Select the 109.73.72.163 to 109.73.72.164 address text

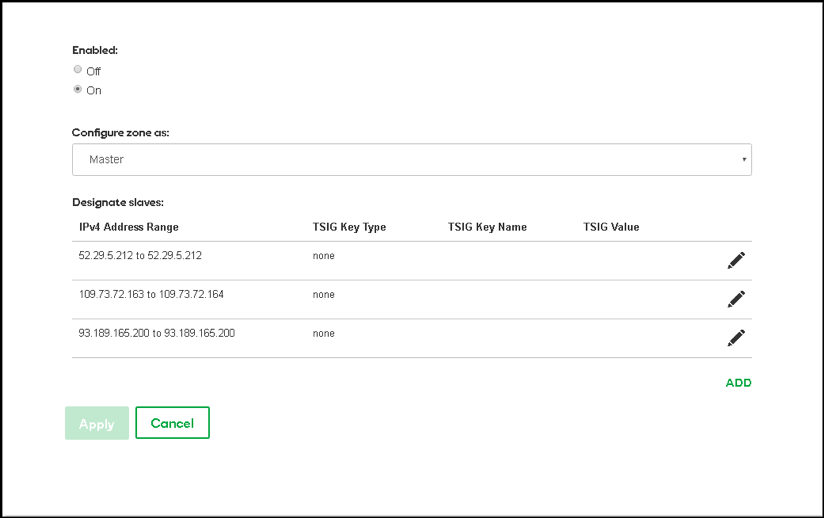(151, 294)
